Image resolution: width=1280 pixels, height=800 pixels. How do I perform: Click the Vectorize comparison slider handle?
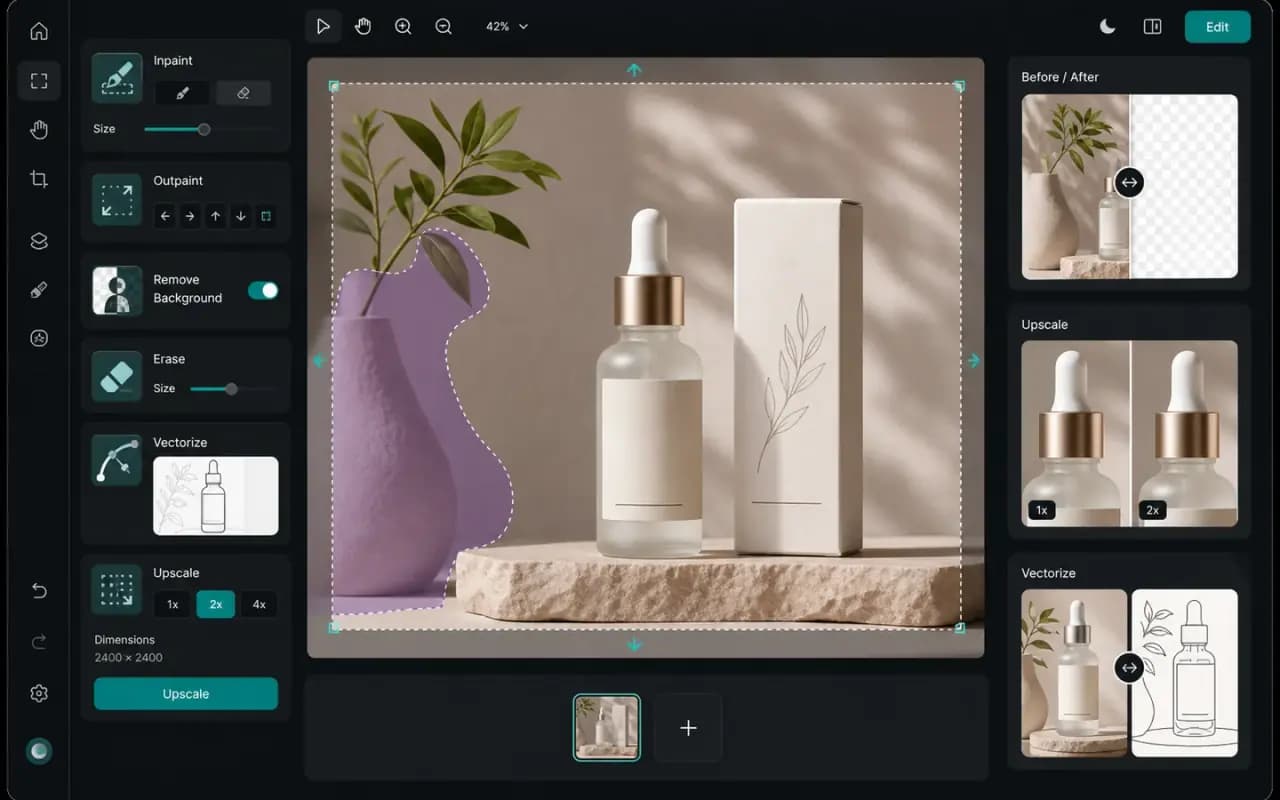click(x=1129, y=668)
